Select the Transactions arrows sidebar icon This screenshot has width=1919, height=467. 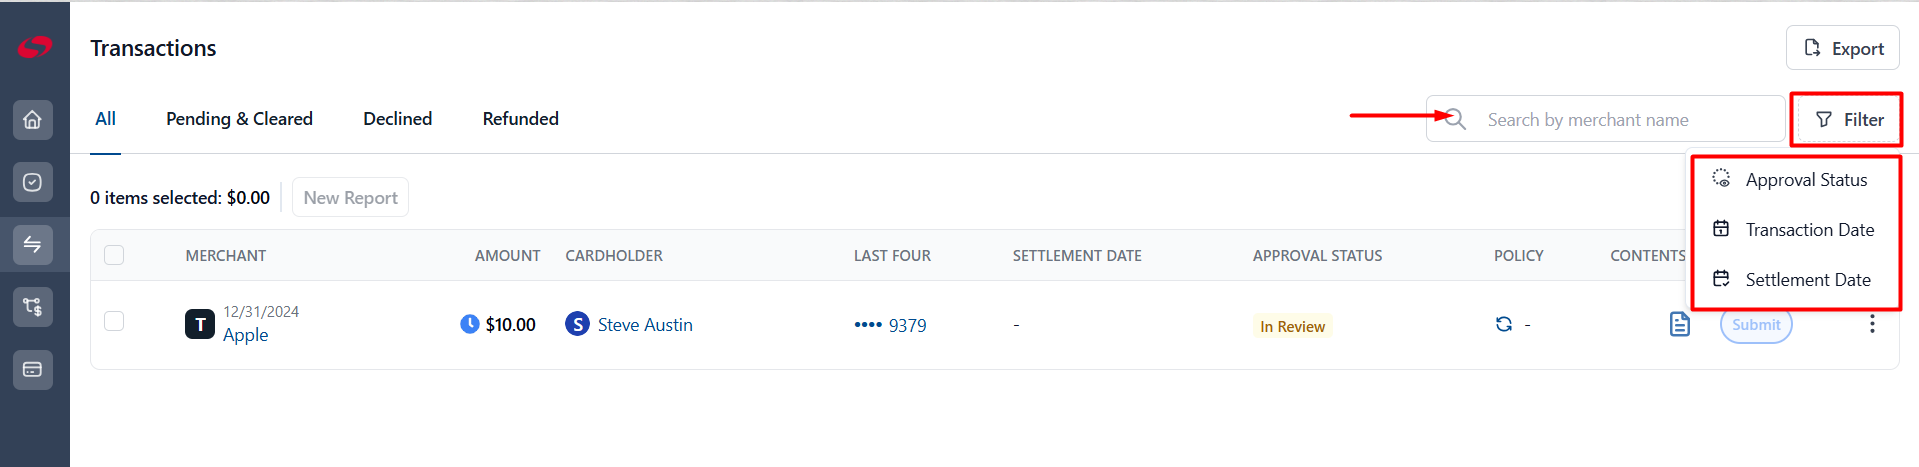[33, 244]
